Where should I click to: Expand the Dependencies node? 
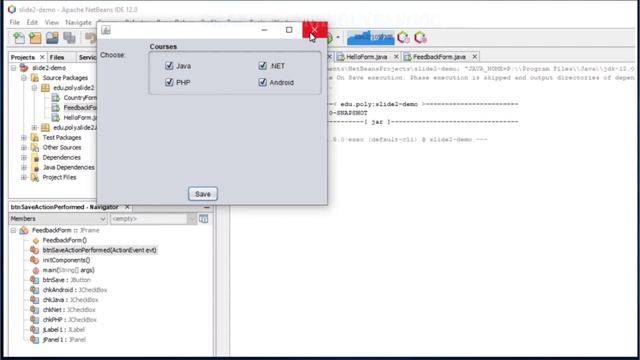click(x=24, y=158)
